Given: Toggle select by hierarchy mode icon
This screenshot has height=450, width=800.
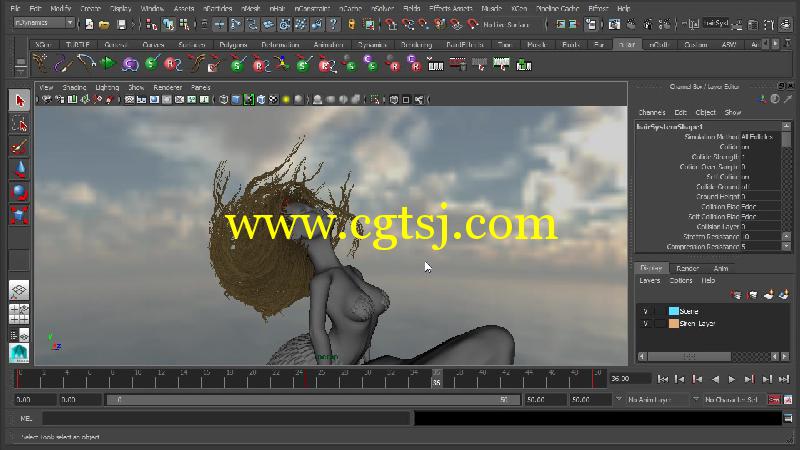Looking at the screenshot, I should point(152,24).
